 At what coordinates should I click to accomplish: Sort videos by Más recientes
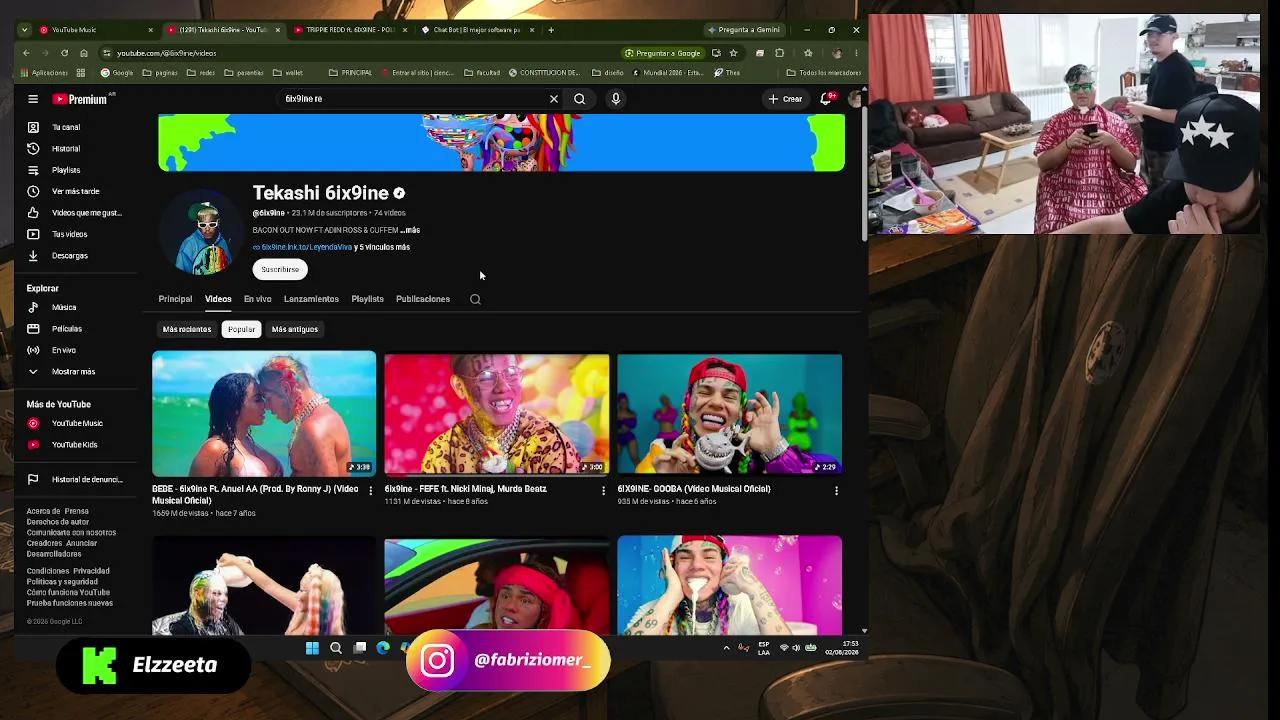click(187, 329)
